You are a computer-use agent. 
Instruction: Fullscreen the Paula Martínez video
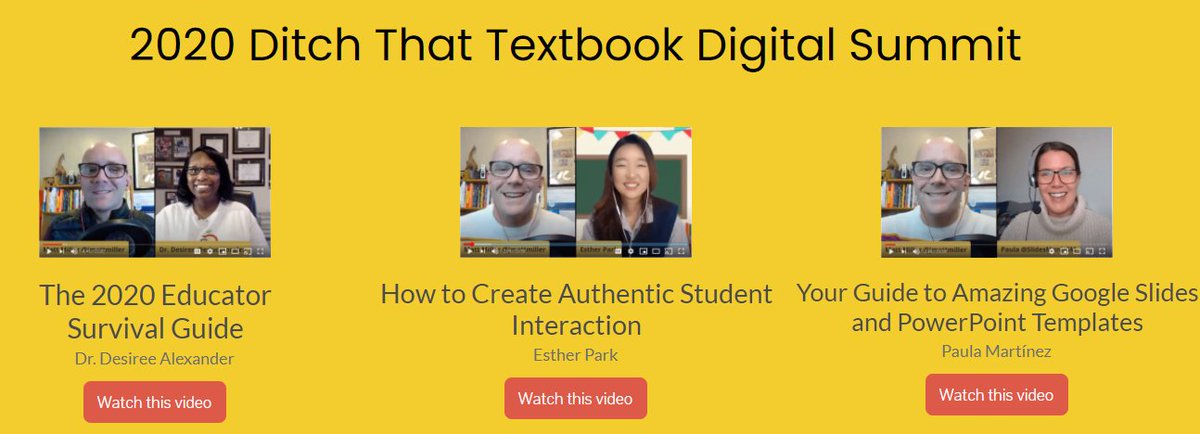pyautogui.click(x=1102, y=251)
